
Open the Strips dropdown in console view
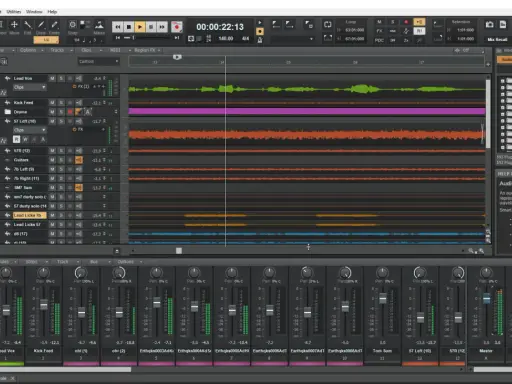pyautogui.click(x=32, y=262)
